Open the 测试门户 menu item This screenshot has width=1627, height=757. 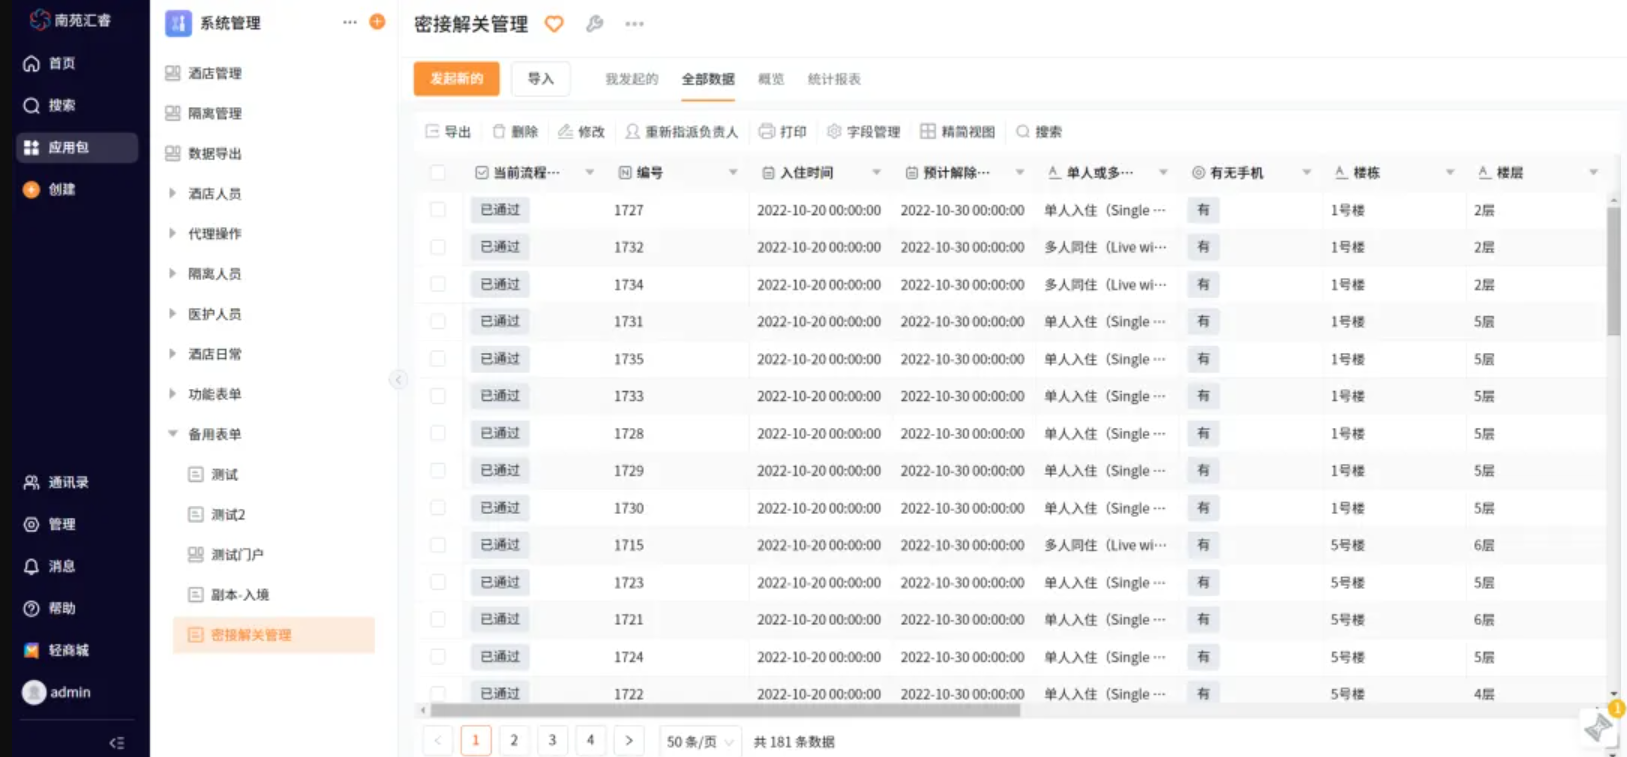click(x=237, y=554)
